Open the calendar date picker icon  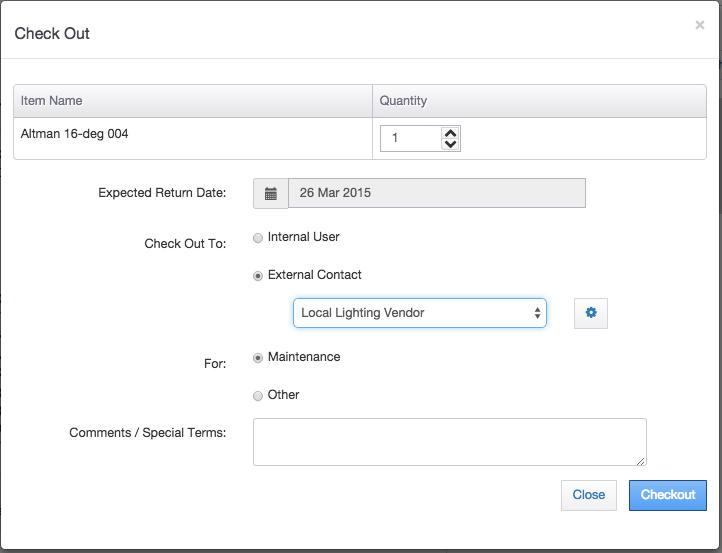click(x=271, y=193)
